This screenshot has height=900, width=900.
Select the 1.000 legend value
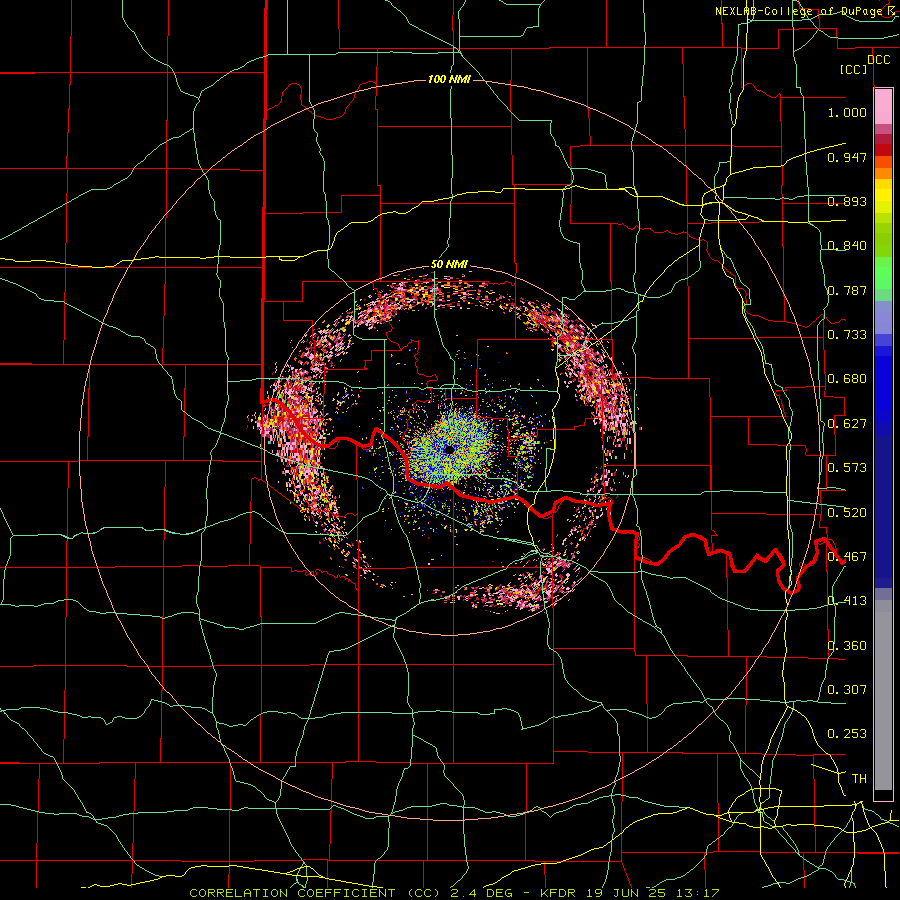coord(847,112)
